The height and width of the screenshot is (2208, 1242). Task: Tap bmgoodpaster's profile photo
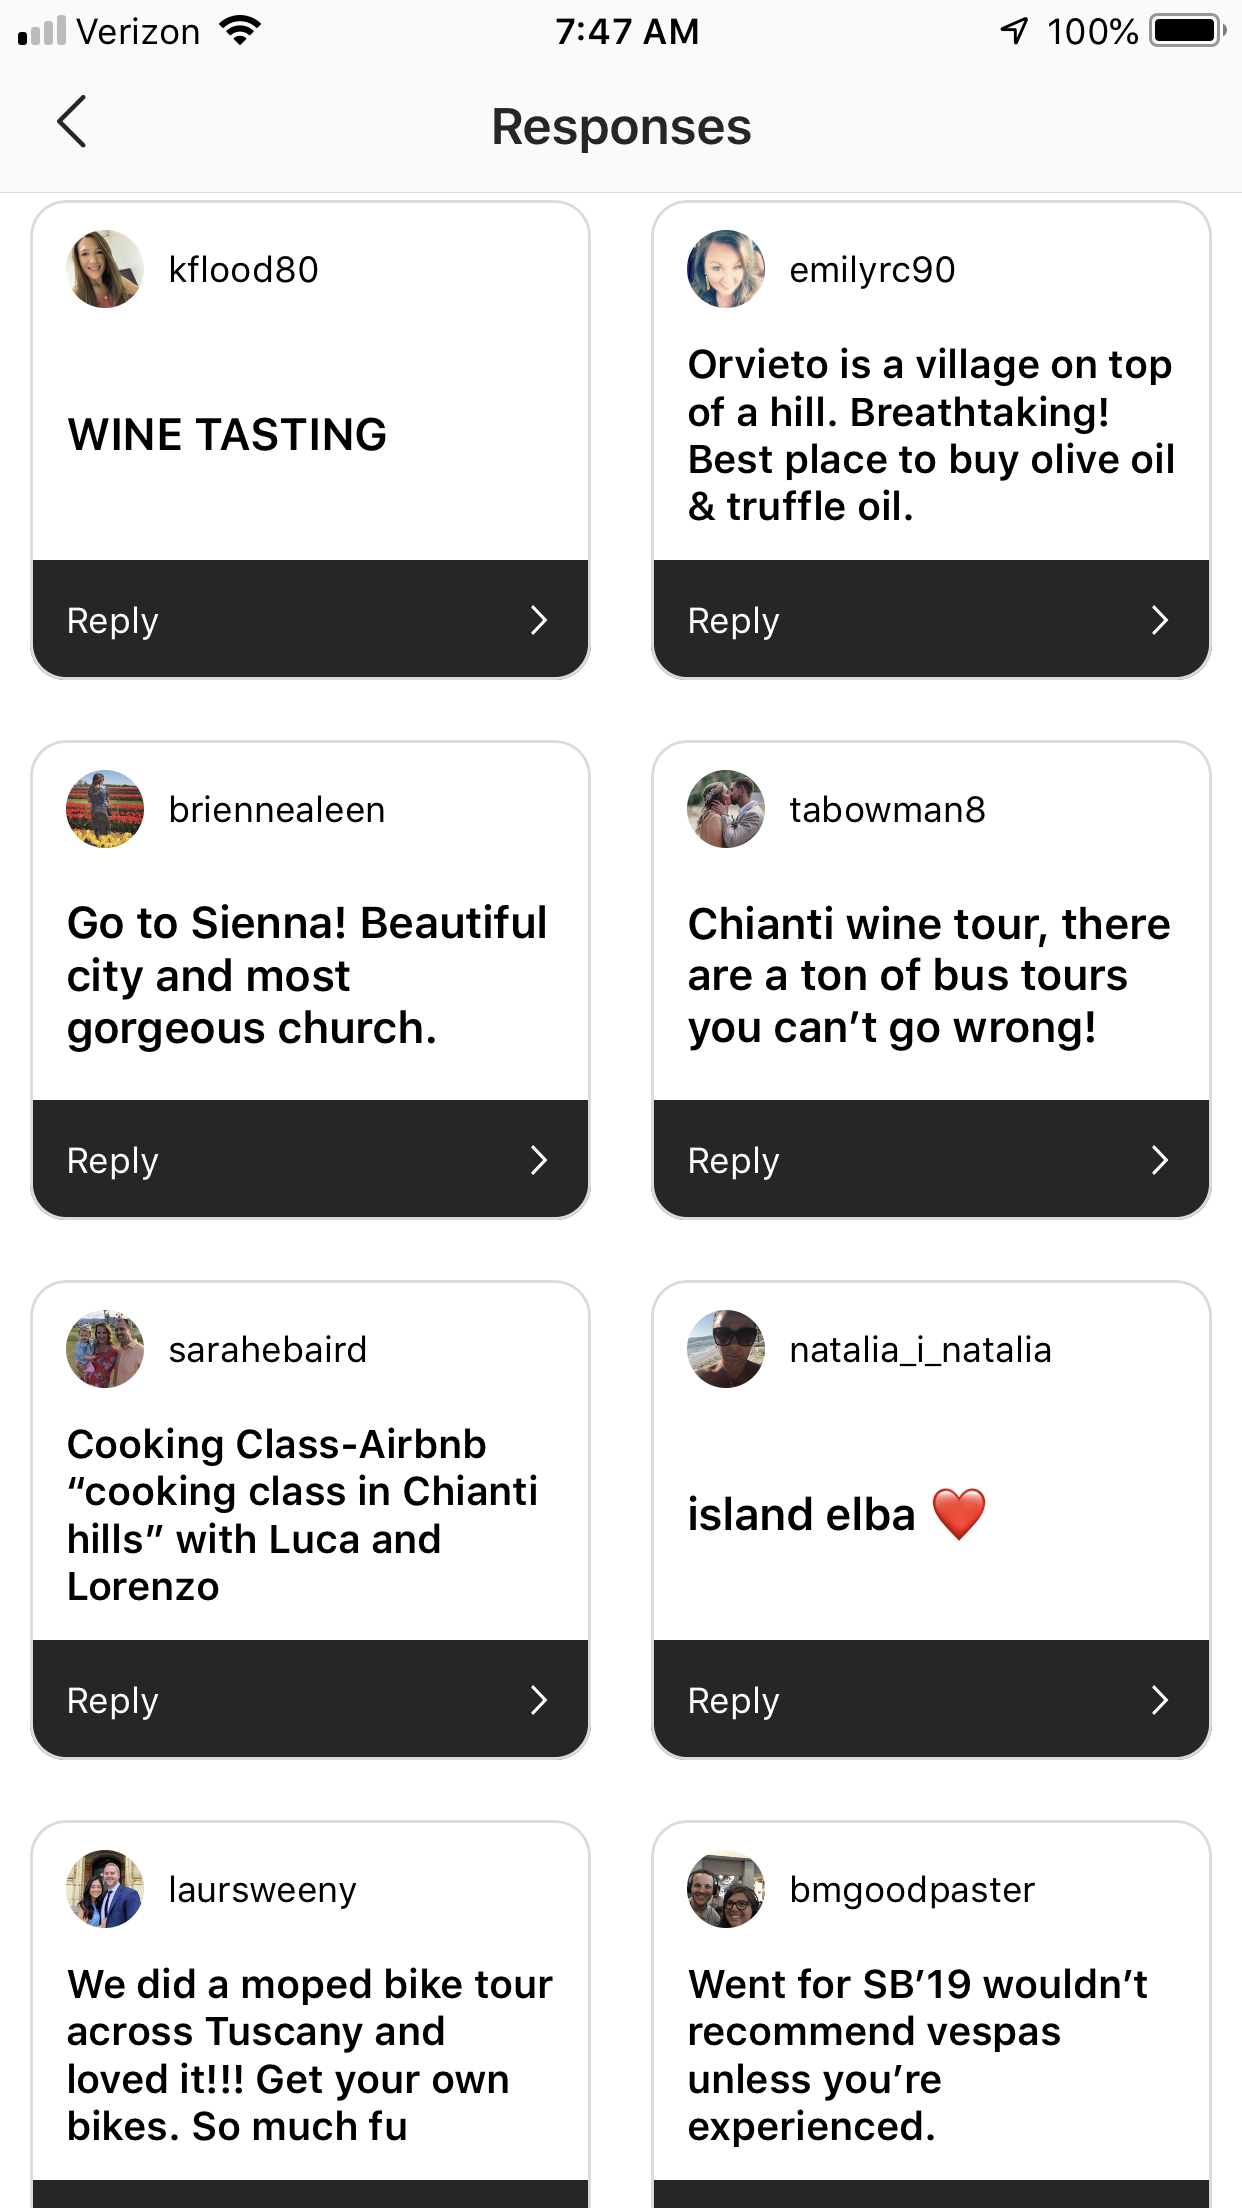tap(726, 1889)
